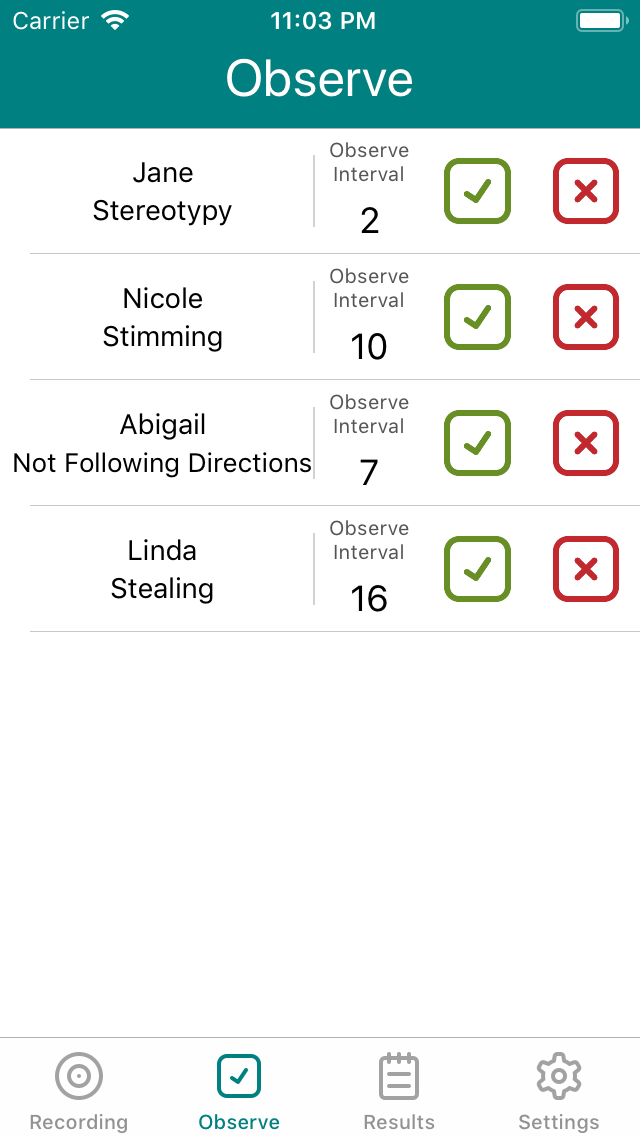The height and width of the screenshot is (1136, 640).
Task: Tap green checkmark for Linda Stealing
Action: click(477, 569)
